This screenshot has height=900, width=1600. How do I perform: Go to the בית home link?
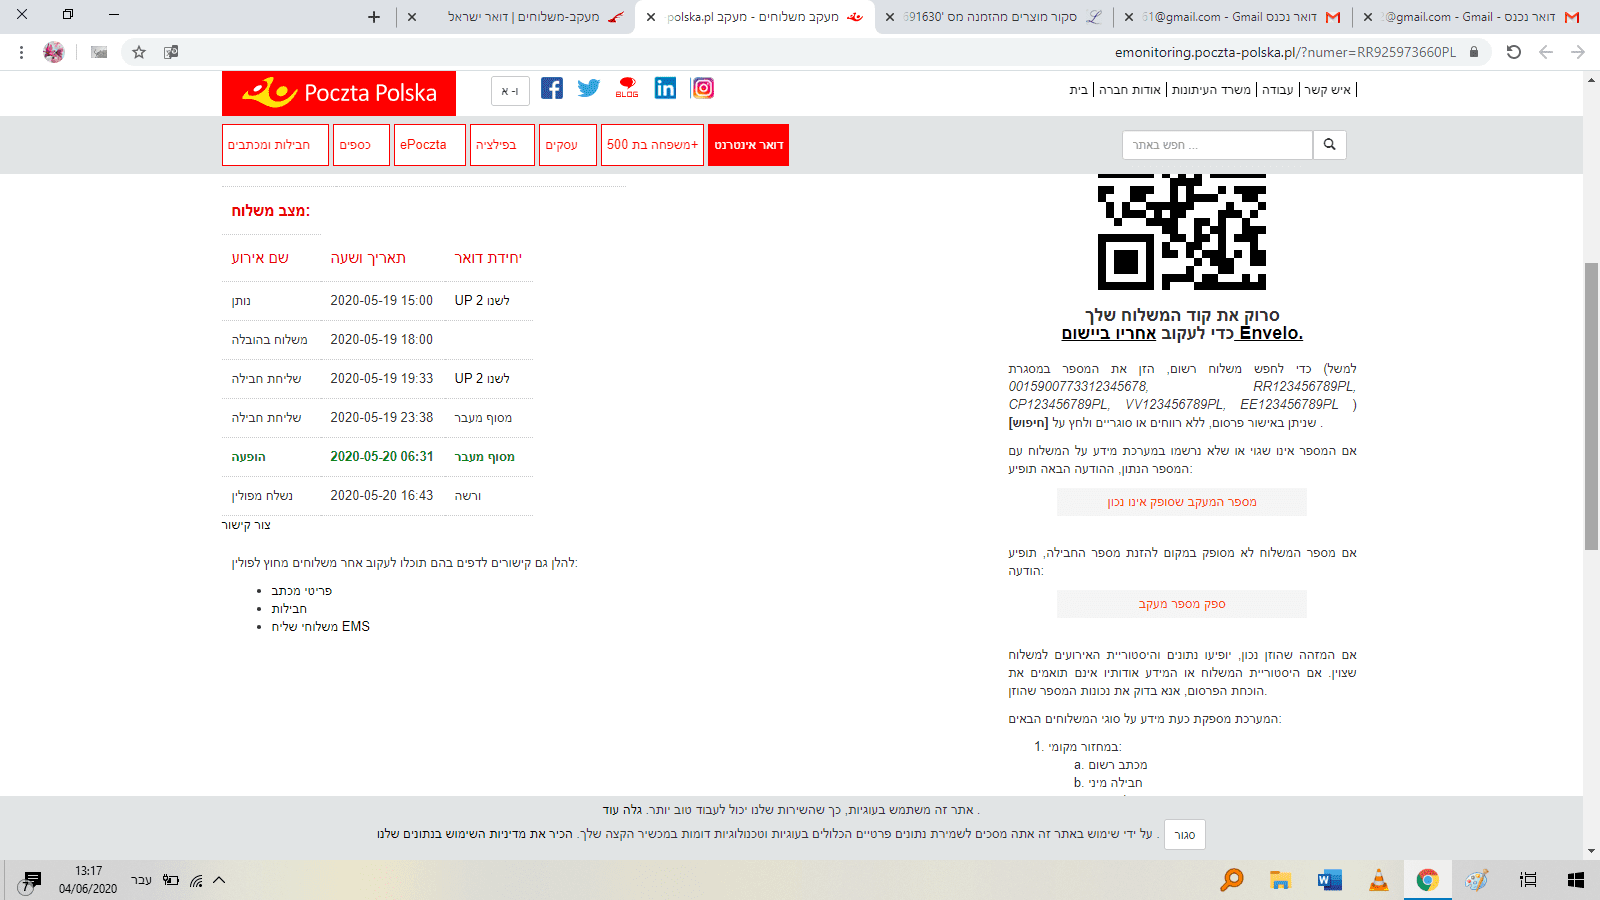(1078, 90)
